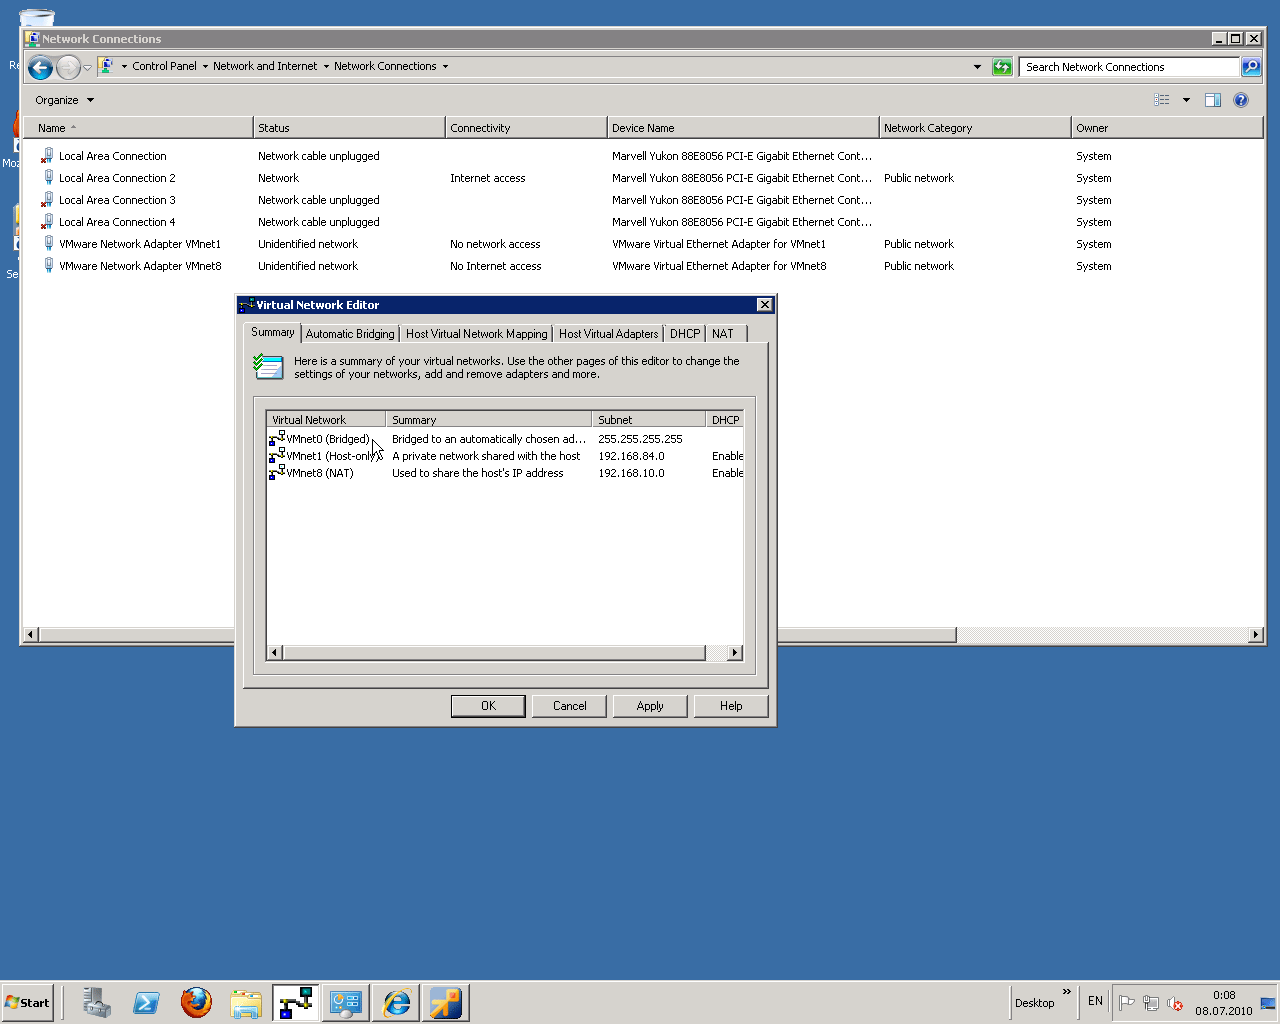Open Firefox from the taskbar

pyautogui.click(x=196, y=1003)
